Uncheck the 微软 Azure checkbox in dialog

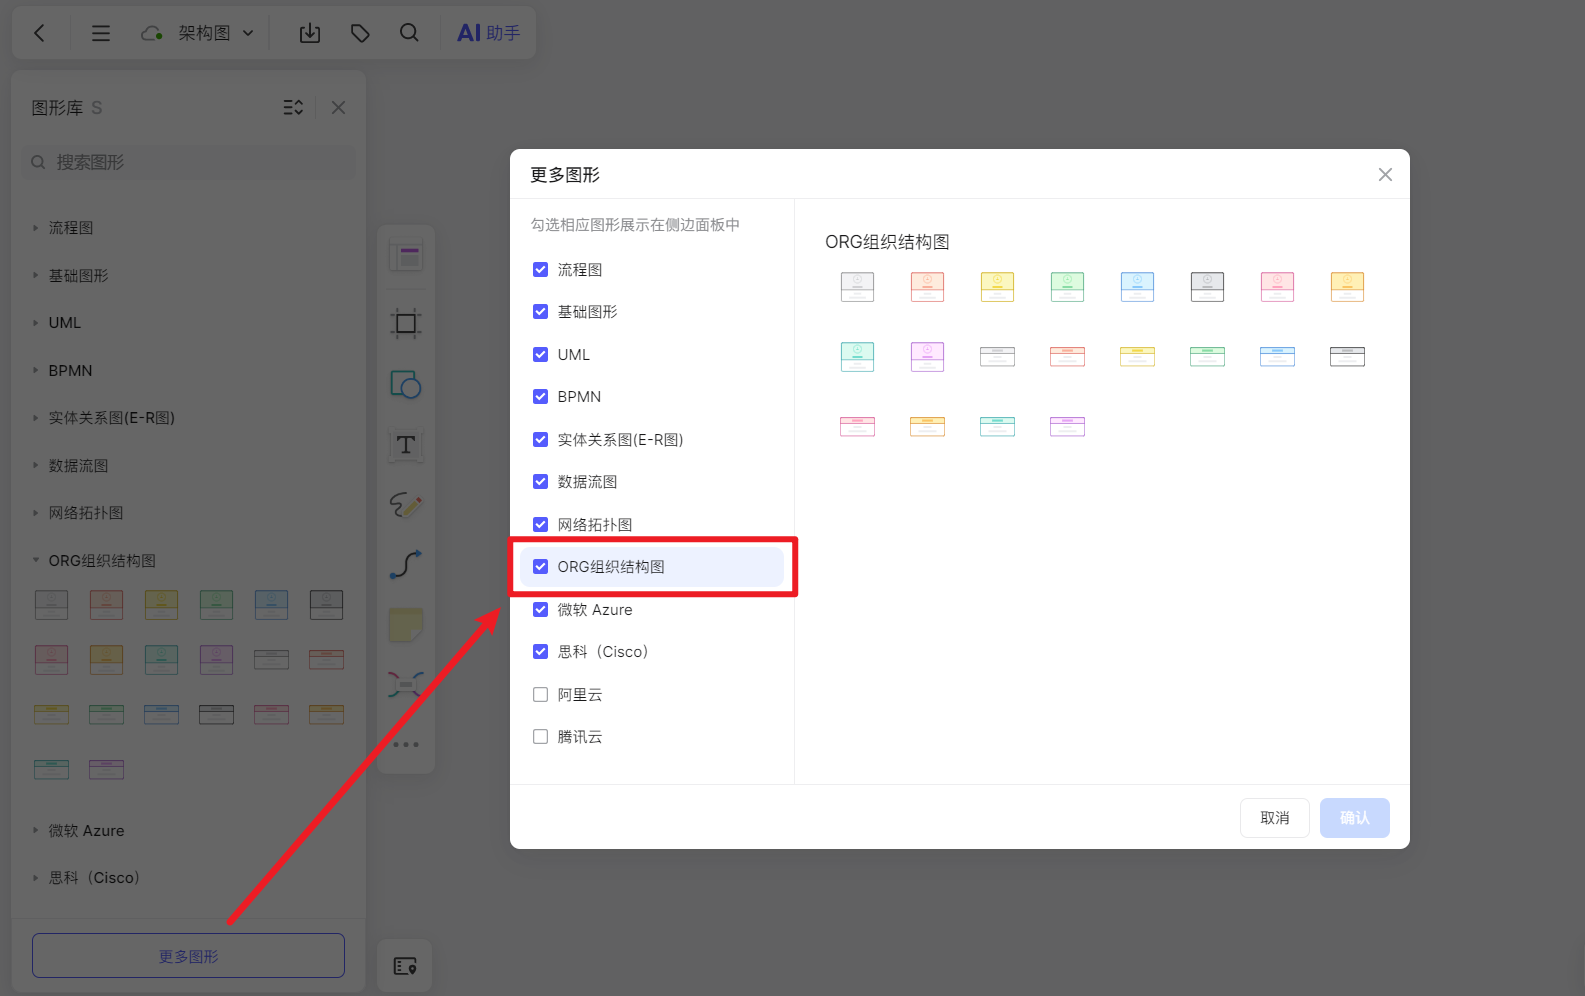click(540, 609)
